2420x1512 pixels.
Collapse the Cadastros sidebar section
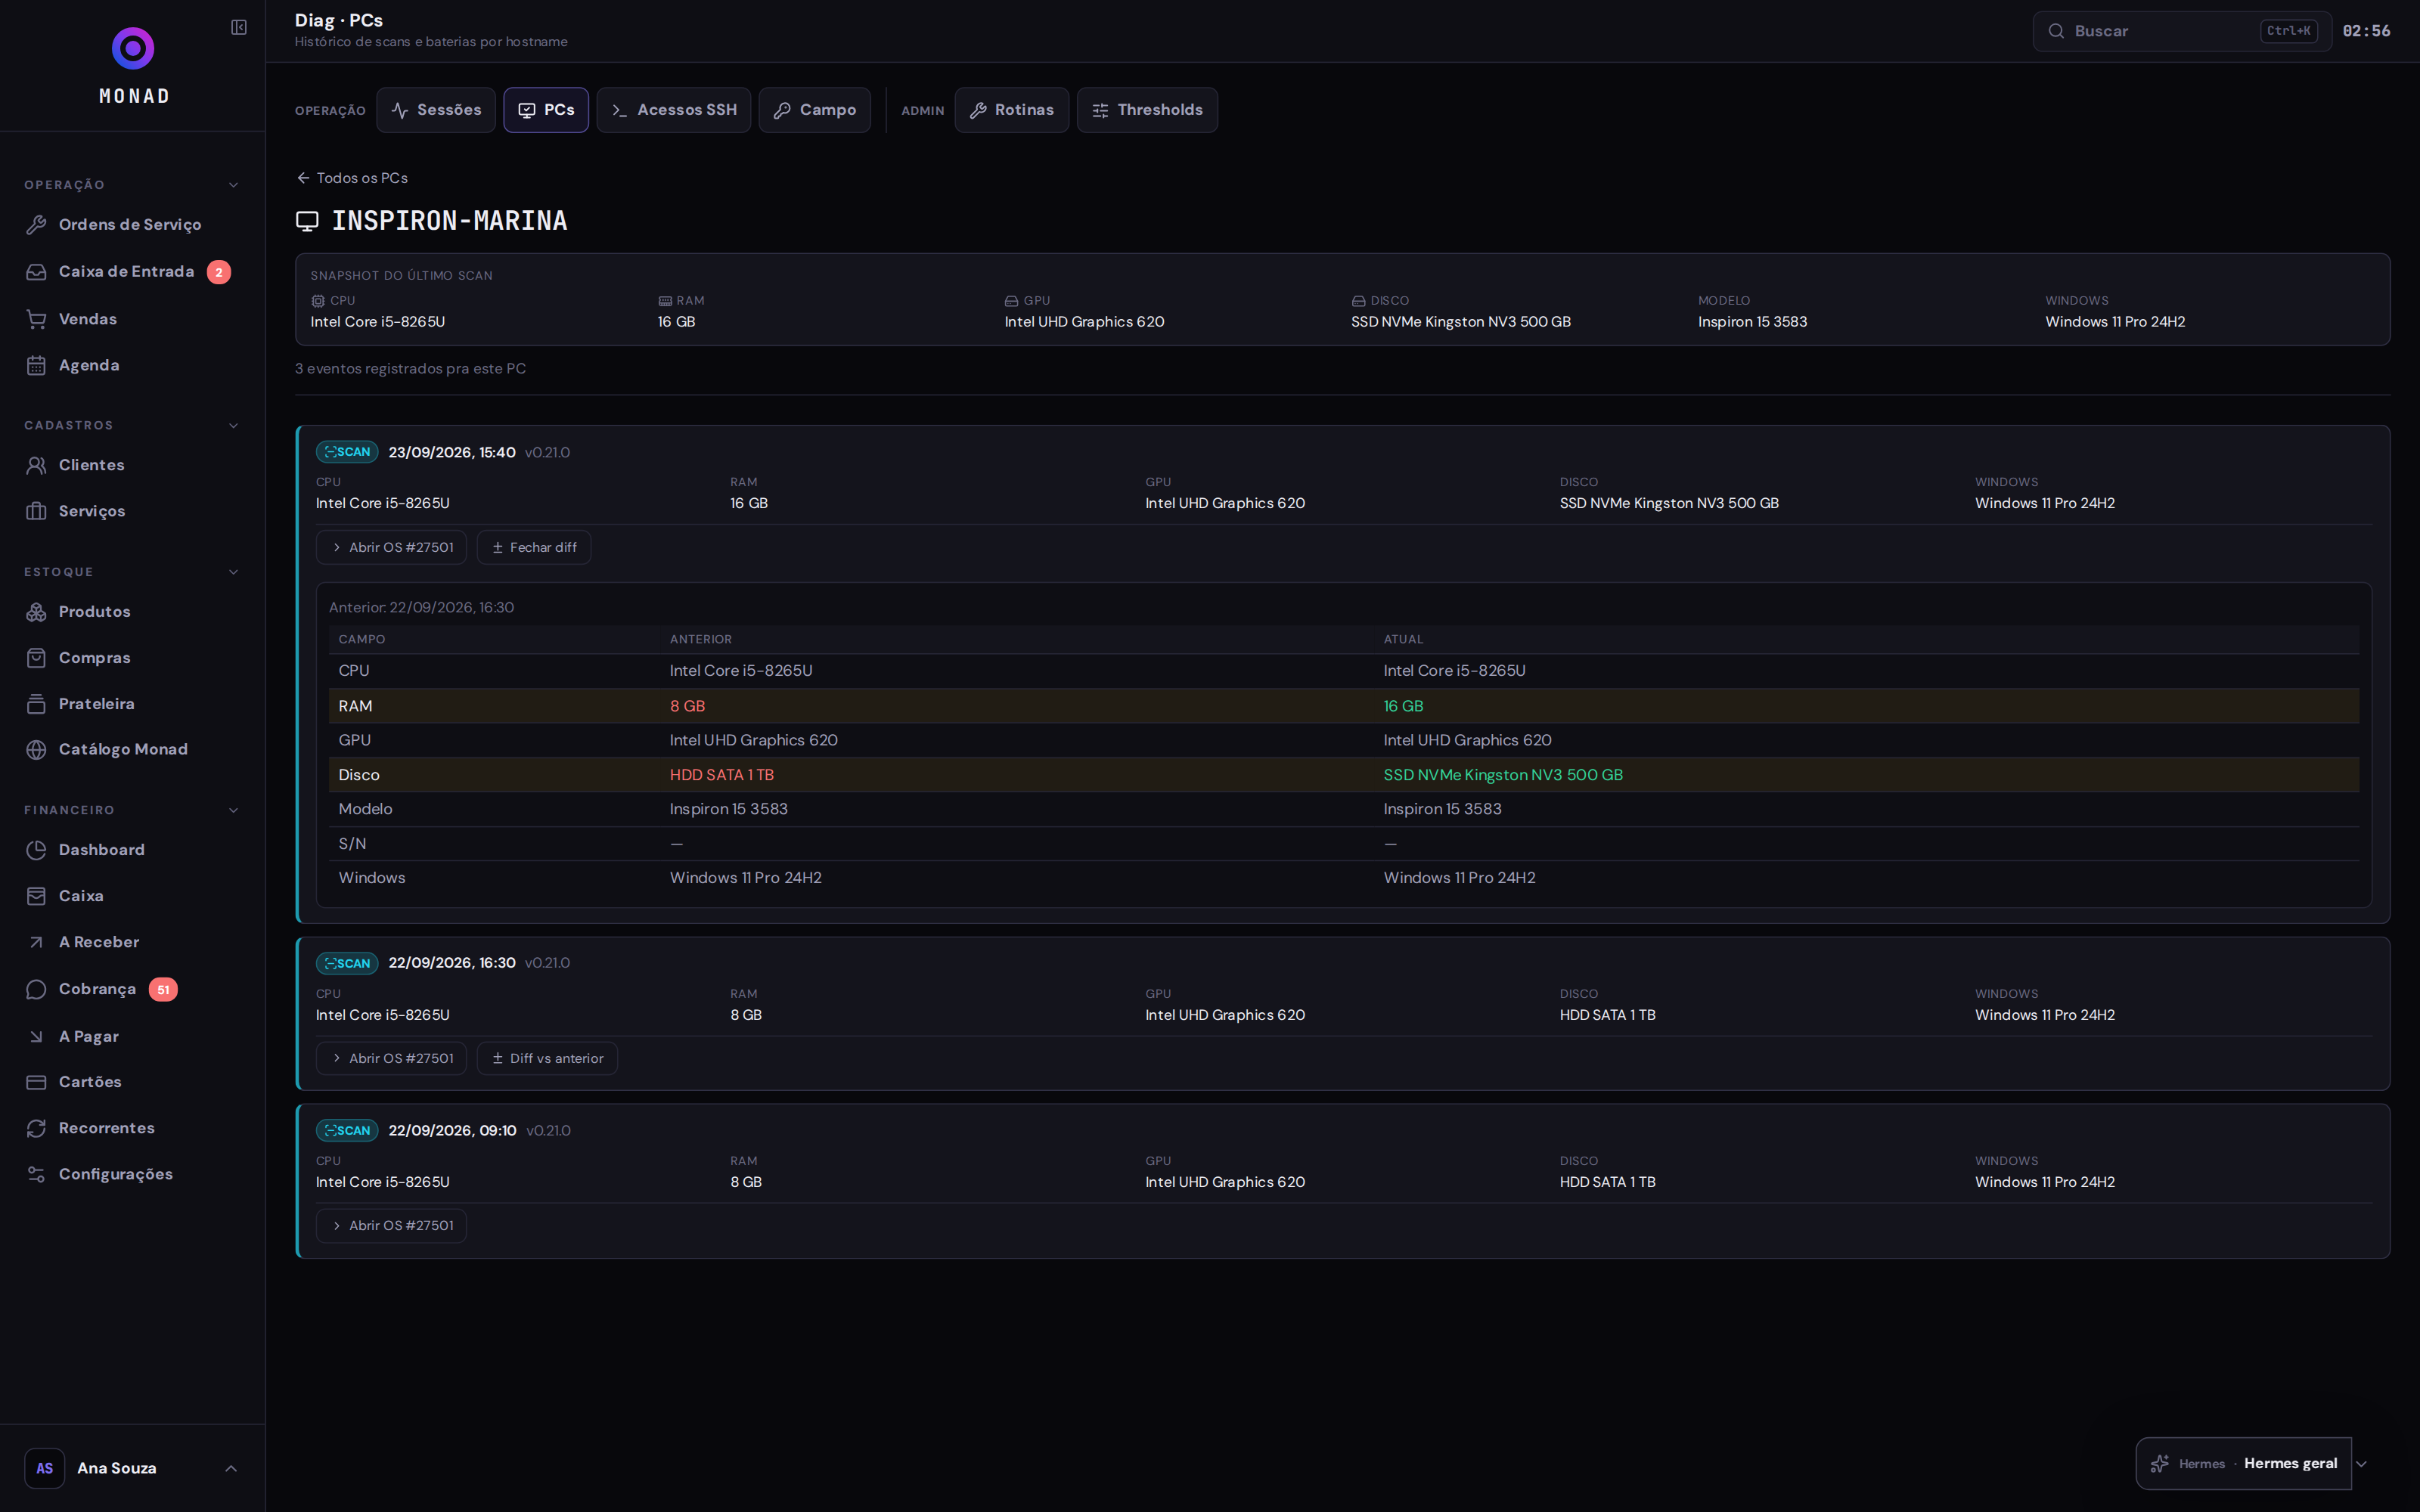point(233,425)
